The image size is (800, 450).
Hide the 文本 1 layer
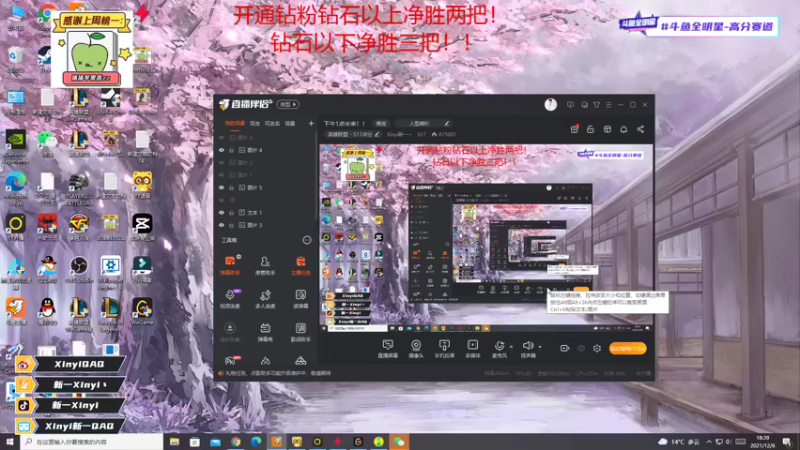click(221, 212)
